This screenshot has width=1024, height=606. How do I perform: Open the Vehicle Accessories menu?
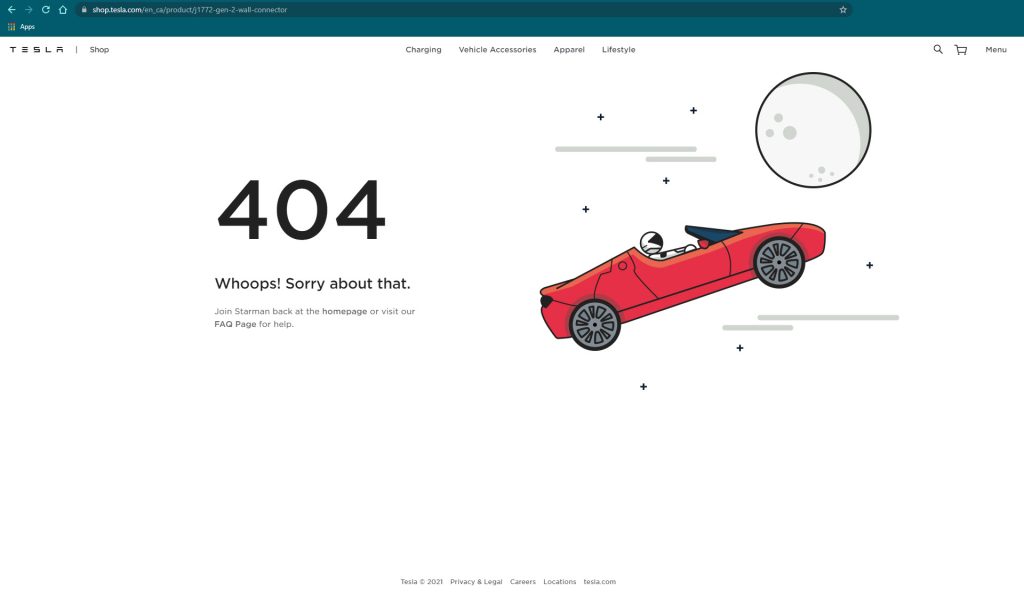497,50
